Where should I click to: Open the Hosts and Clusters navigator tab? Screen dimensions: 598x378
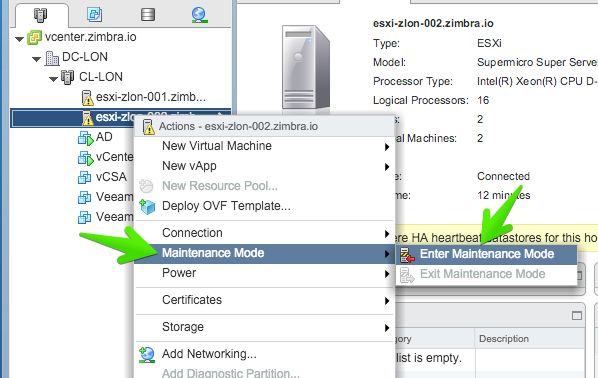point(40,14)
